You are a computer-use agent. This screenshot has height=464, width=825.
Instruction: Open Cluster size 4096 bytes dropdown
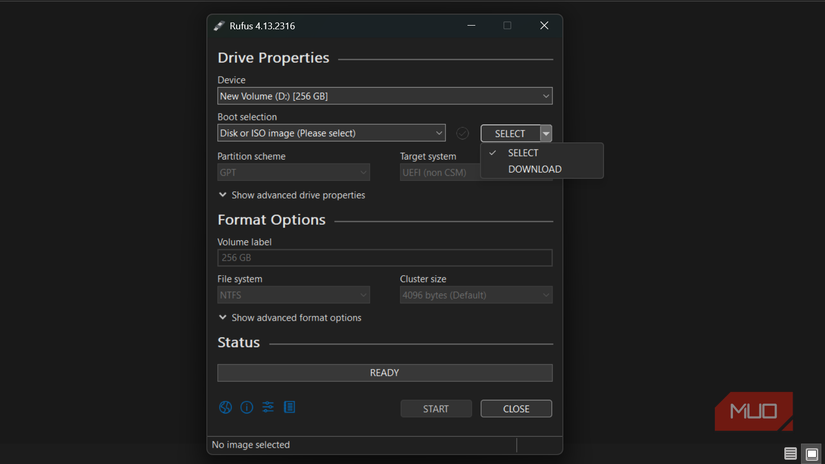(x=476, y=295)
